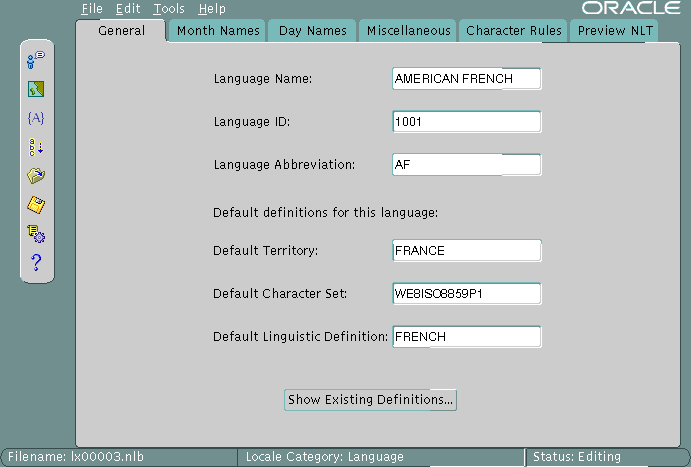Screen dimensions: 691x467
Task: Click the Open folder icon
Action: coord(36,176)
